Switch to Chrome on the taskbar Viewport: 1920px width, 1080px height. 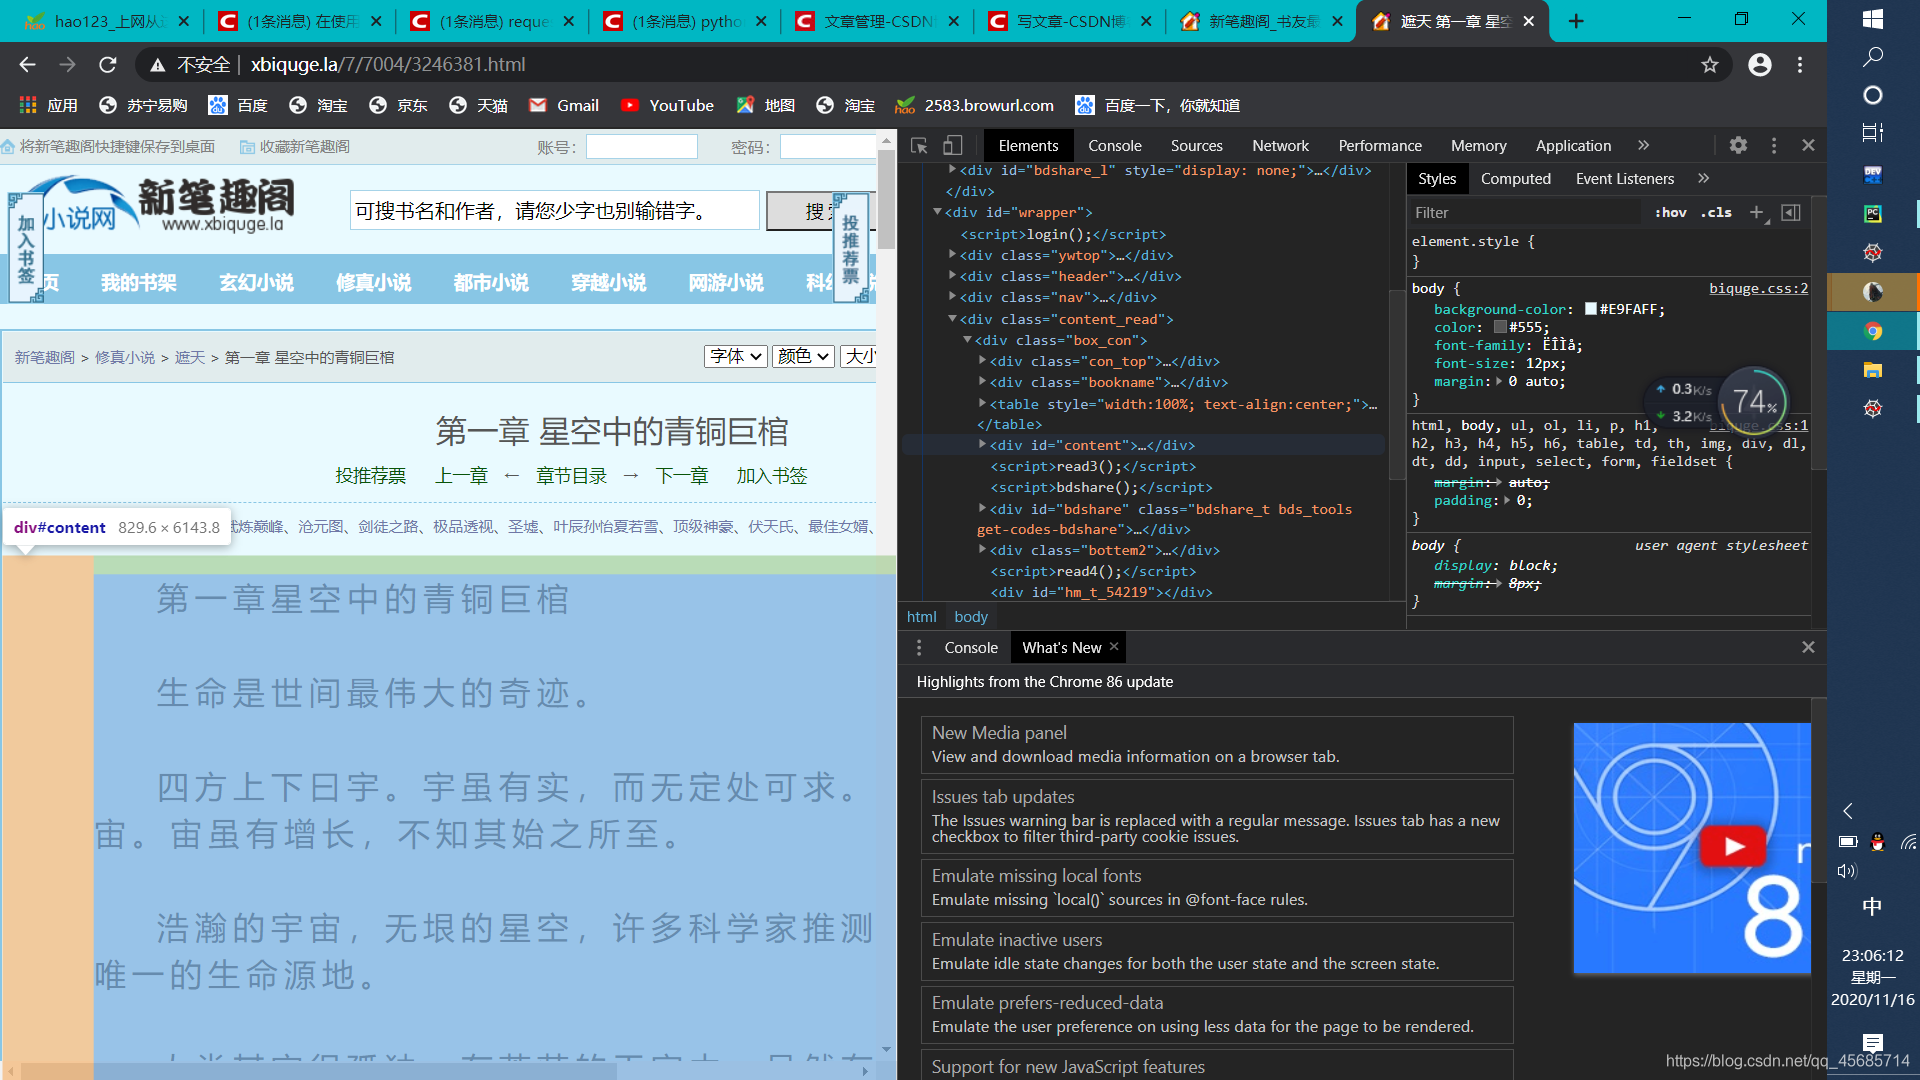coord(1873,331)
